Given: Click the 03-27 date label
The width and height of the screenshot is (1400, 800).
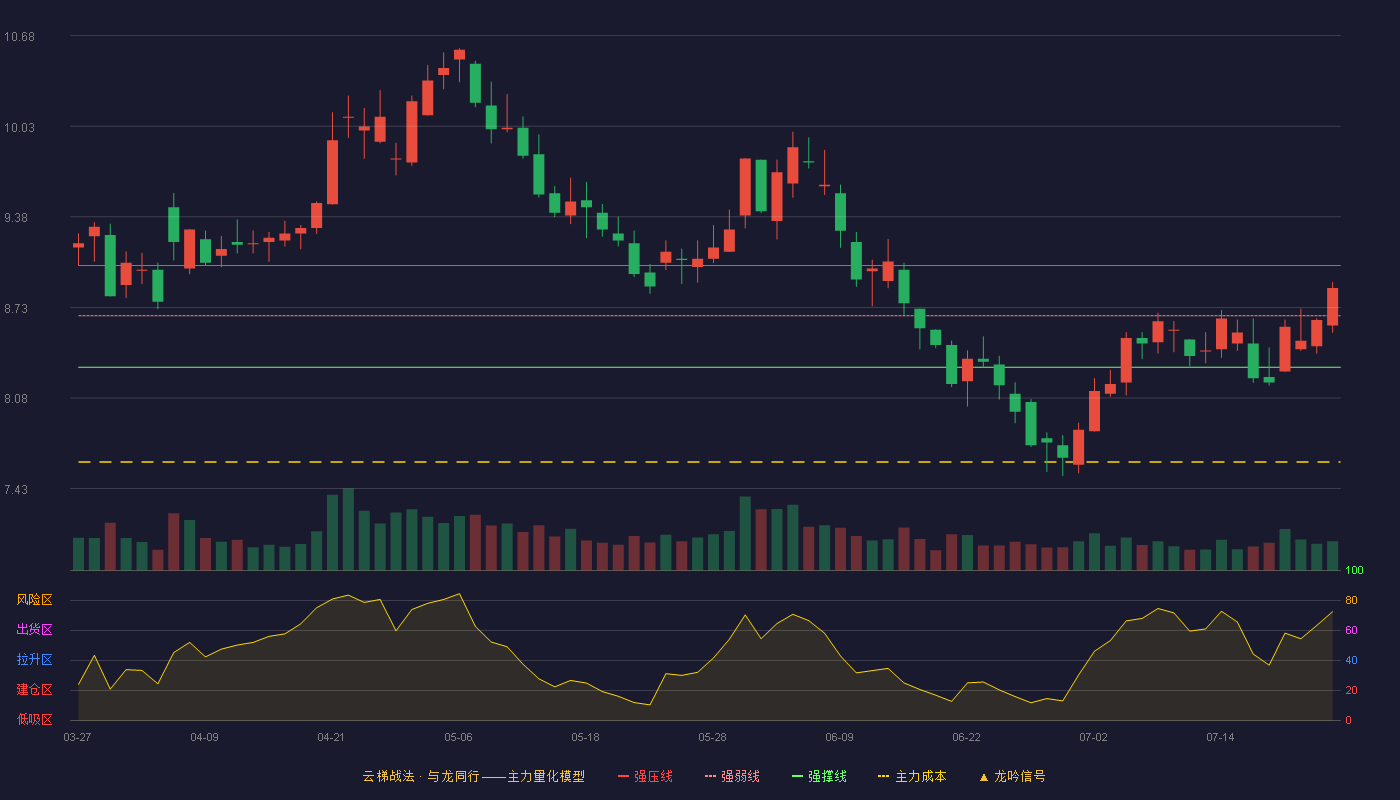Looking at the screenshot, I should pos(78,737).
